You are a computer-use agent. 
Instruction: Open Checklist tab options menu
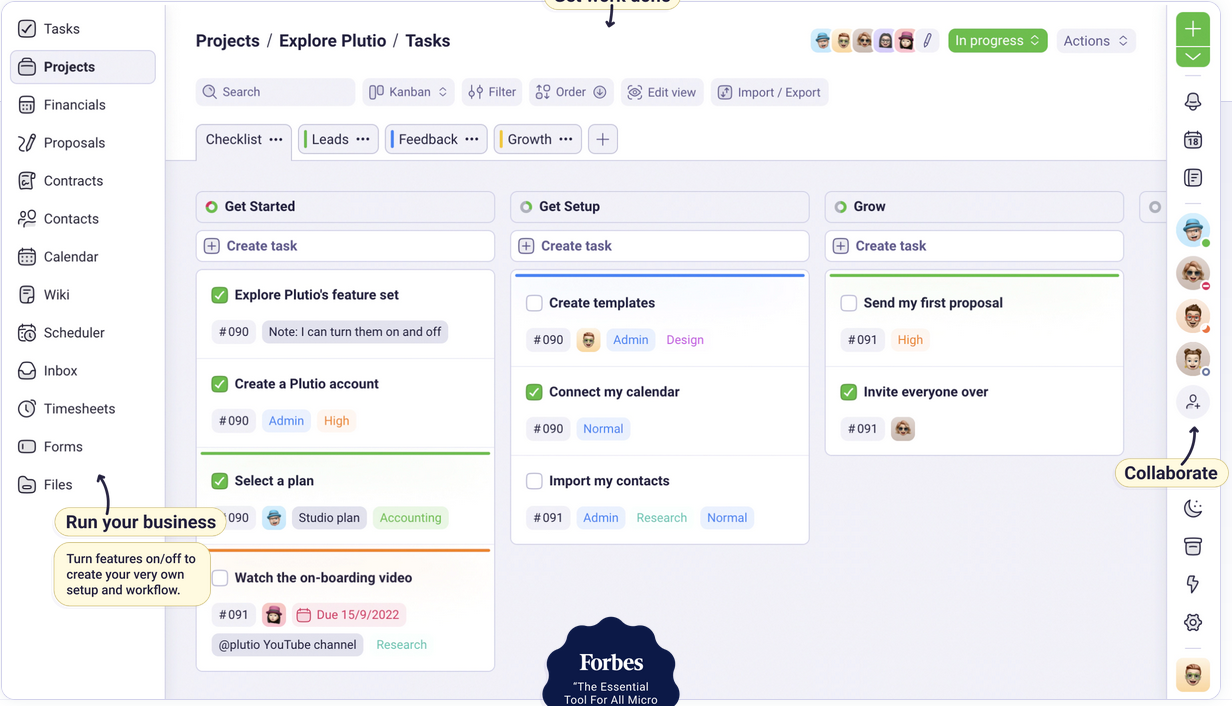[x=276, y=139]
